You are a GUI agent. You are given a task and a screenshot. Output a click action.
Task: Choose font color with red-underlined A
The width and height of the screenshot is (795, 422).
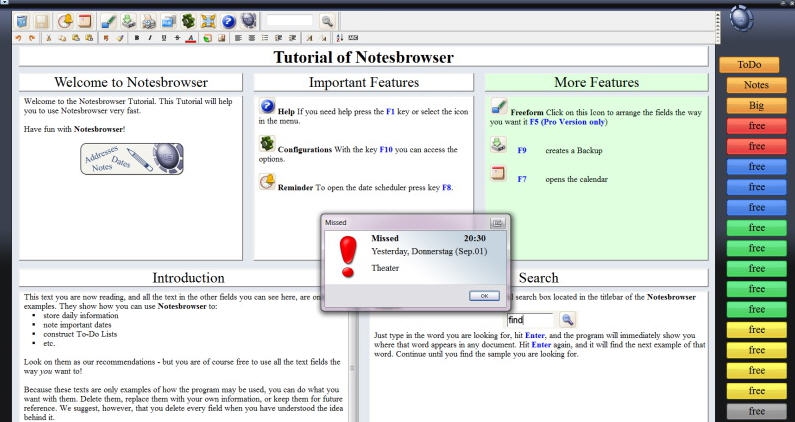pyautogui.click(x=191, y=38)
